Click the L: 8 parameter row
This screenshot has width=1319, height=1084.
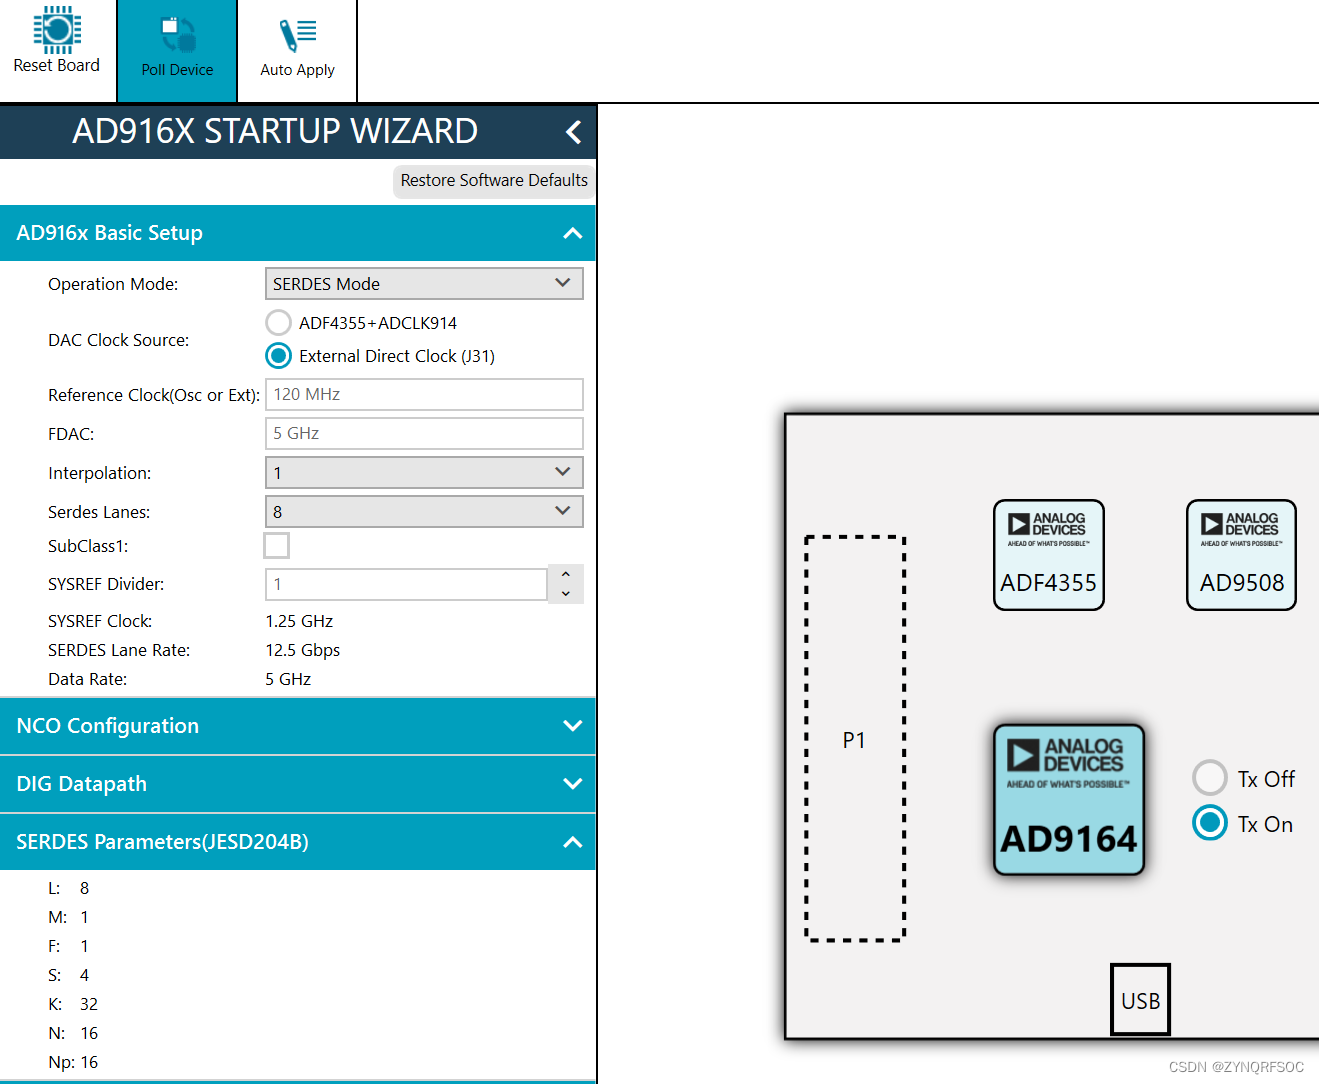pyautogui.click(x=69, y=888)
